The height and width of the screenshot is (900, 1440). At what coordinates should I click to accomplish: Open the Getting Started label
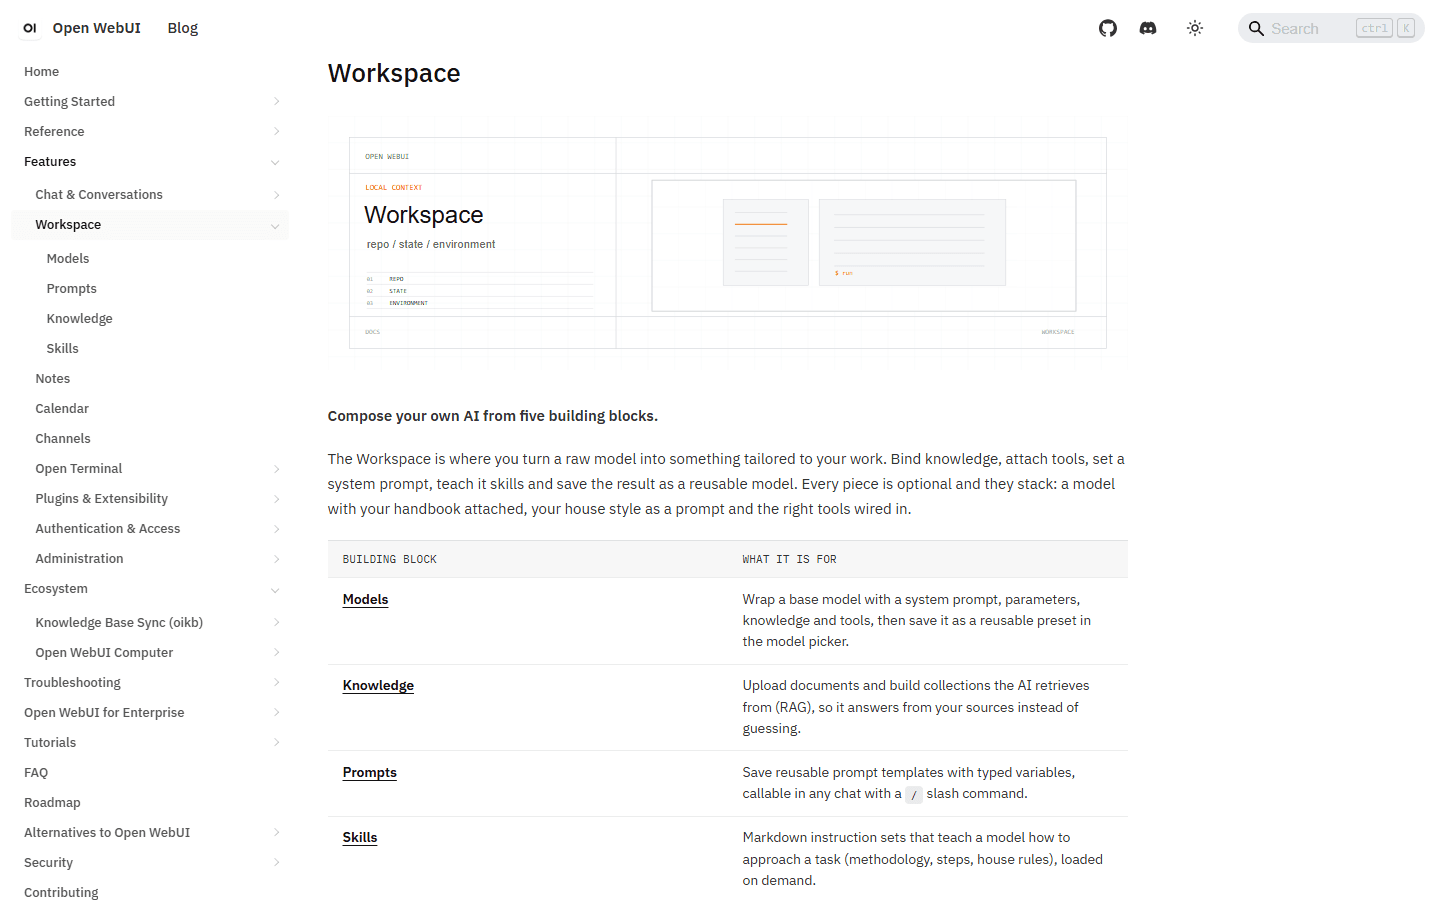69,101
